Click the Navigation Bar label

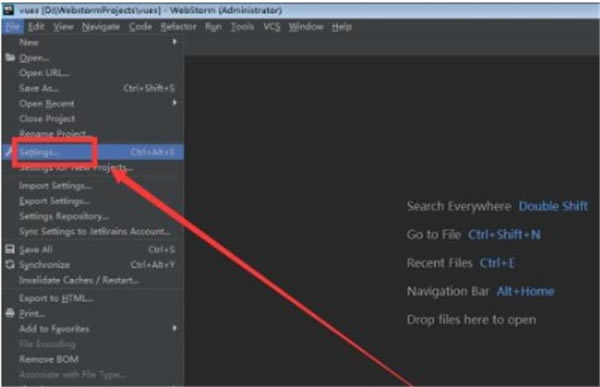point(448,291)
